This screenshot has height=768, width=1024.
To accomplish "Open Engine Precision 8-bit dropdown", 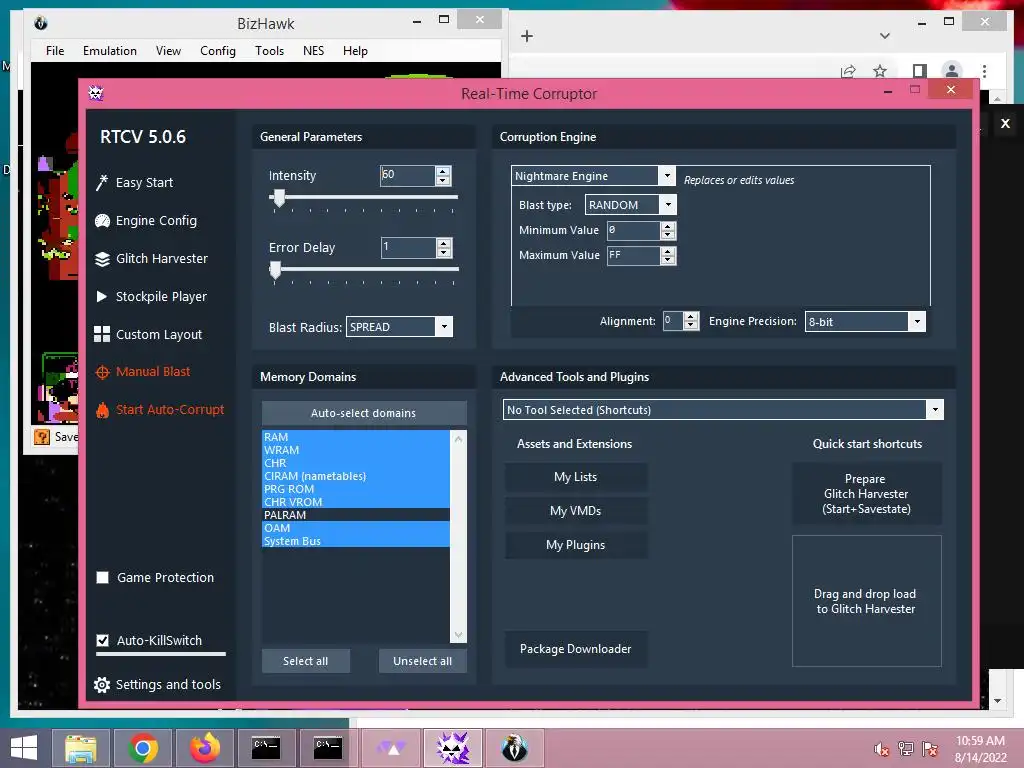I will pyautogui.click(x=918, y=321).
